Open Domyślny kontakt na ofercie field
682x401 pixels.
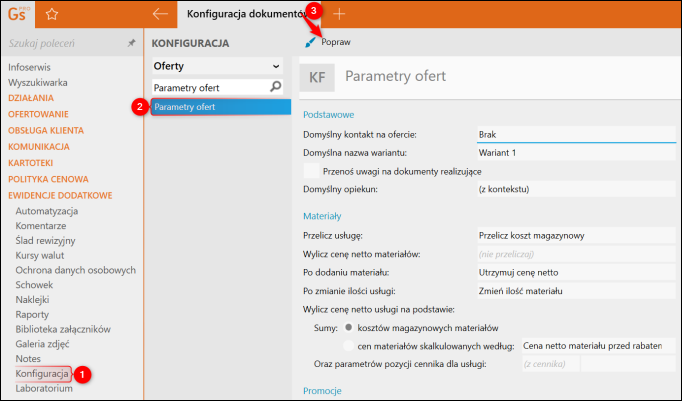click(576, 134)
